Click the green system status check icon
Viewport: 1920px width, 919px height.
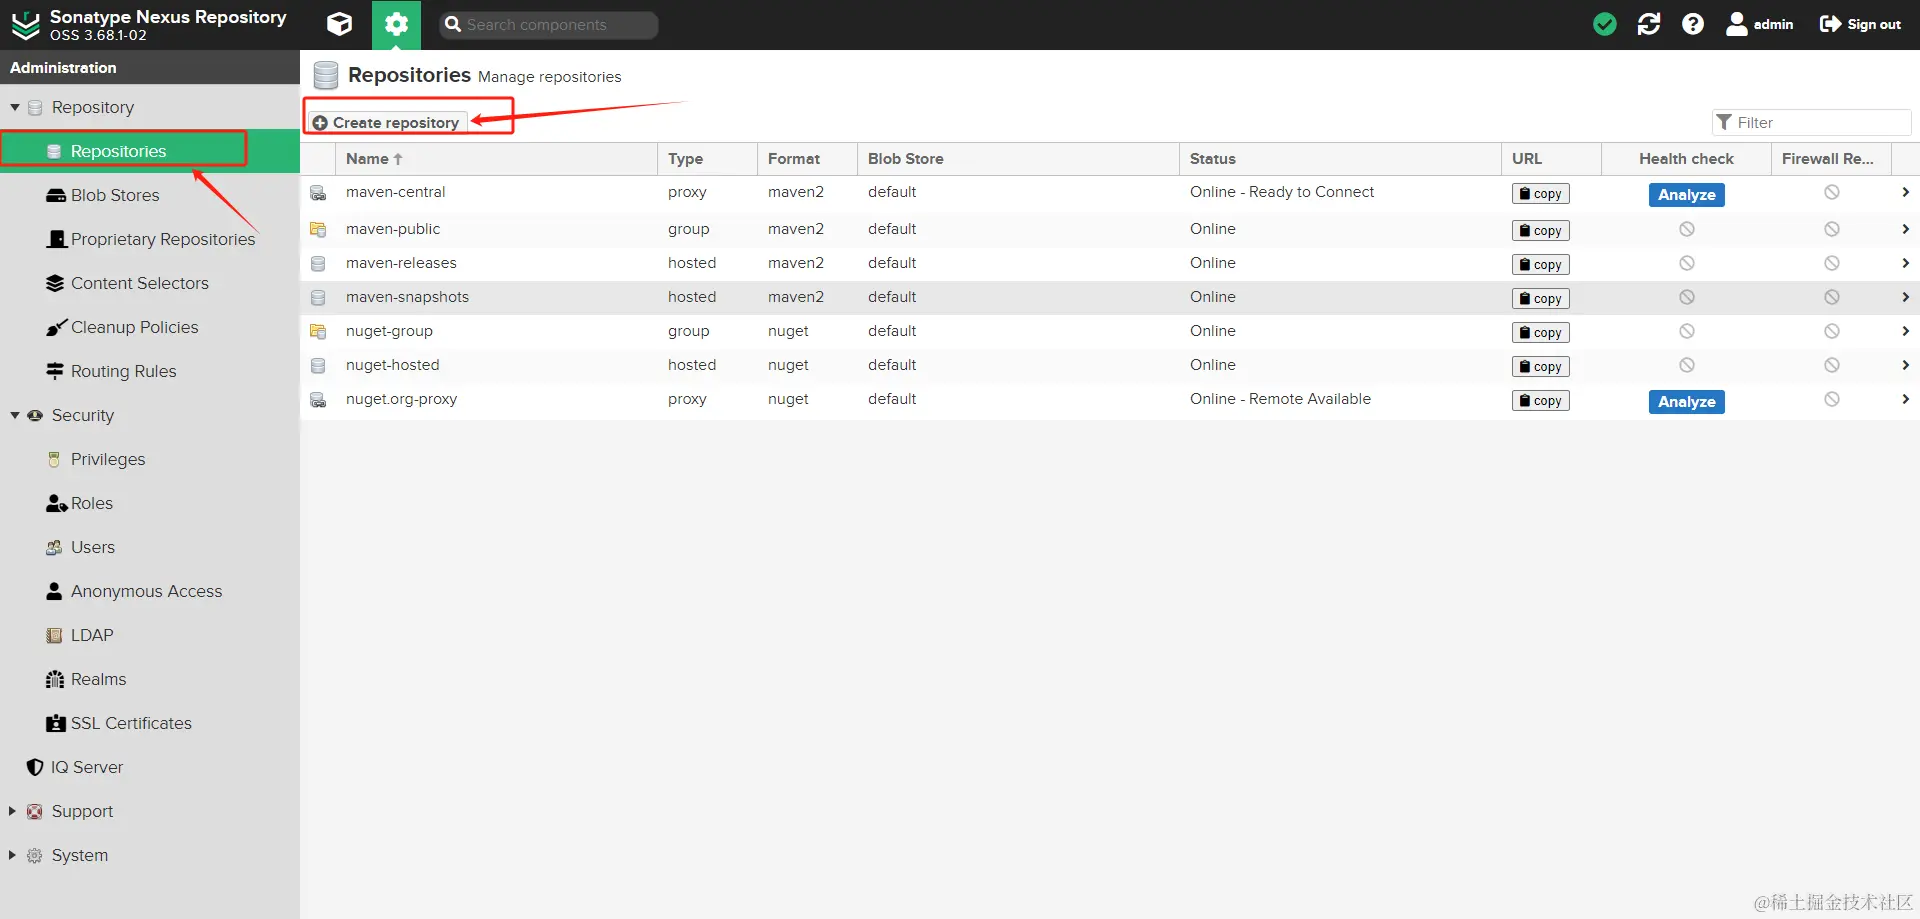click(x=1605, y=24)
